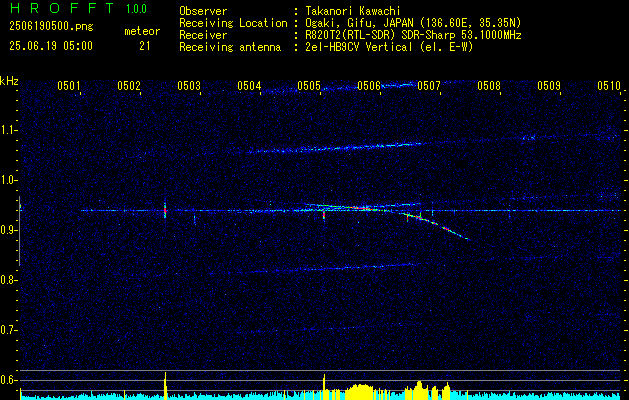Viewport: 629px width, 400px height.
Task: Click the 1.1 kHz axis label
Action: [x=8, y=130]
